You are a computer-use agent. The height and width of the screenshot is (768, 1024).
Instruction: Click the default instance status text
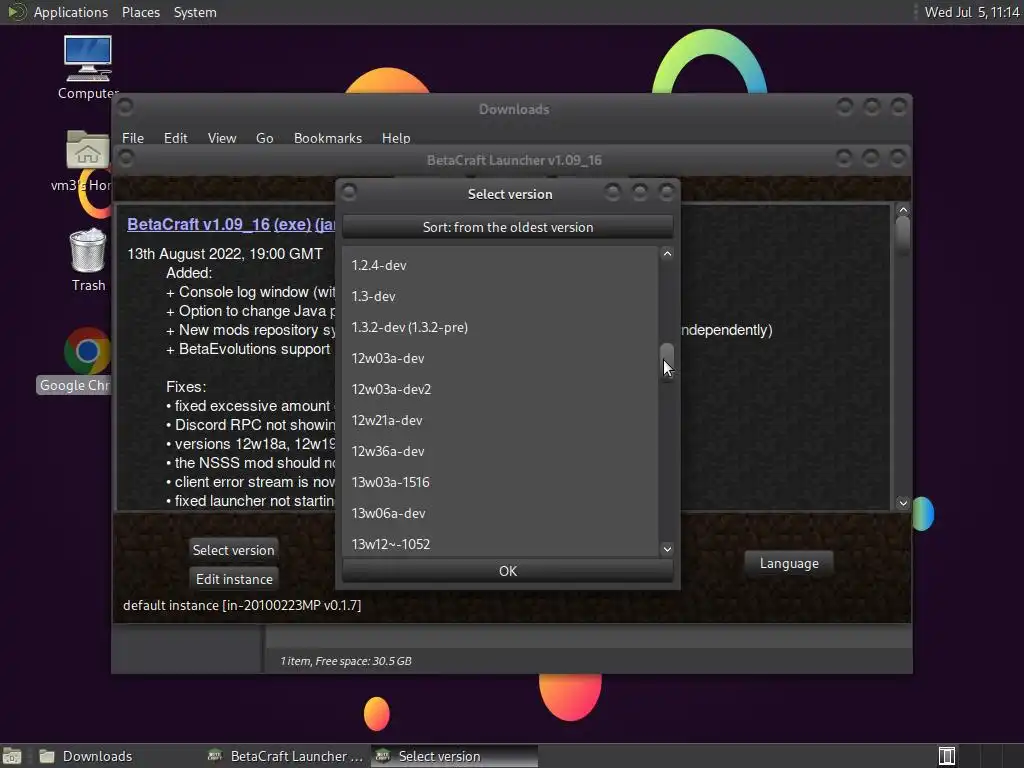tap(242, 605)
